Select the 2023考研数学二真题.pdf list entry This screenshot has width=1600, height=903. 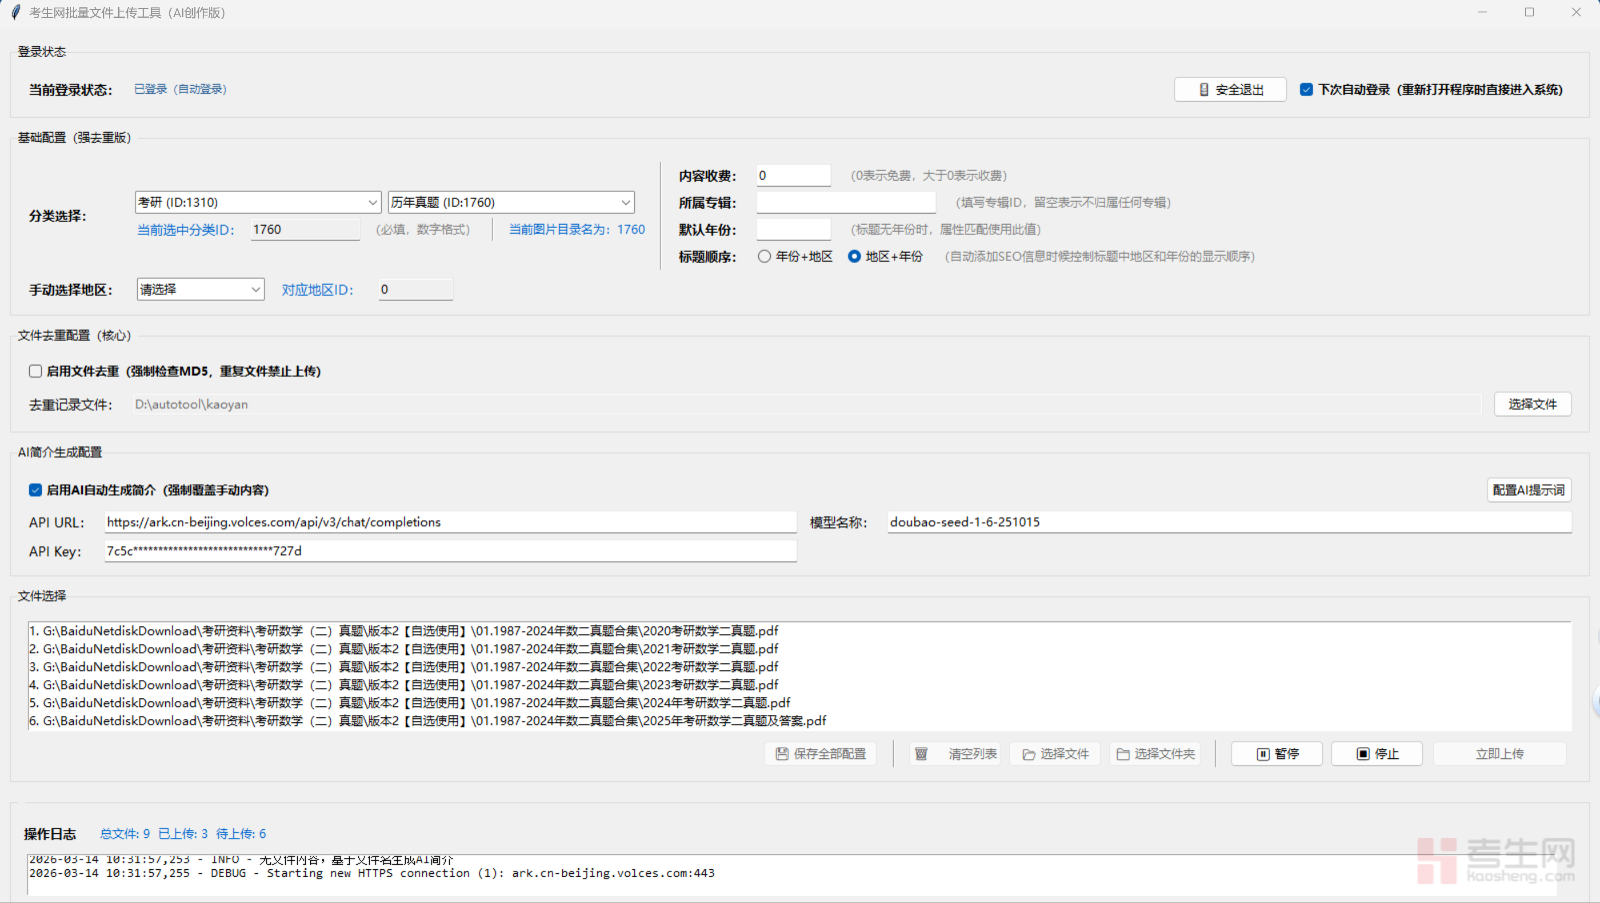click(410, 685)
